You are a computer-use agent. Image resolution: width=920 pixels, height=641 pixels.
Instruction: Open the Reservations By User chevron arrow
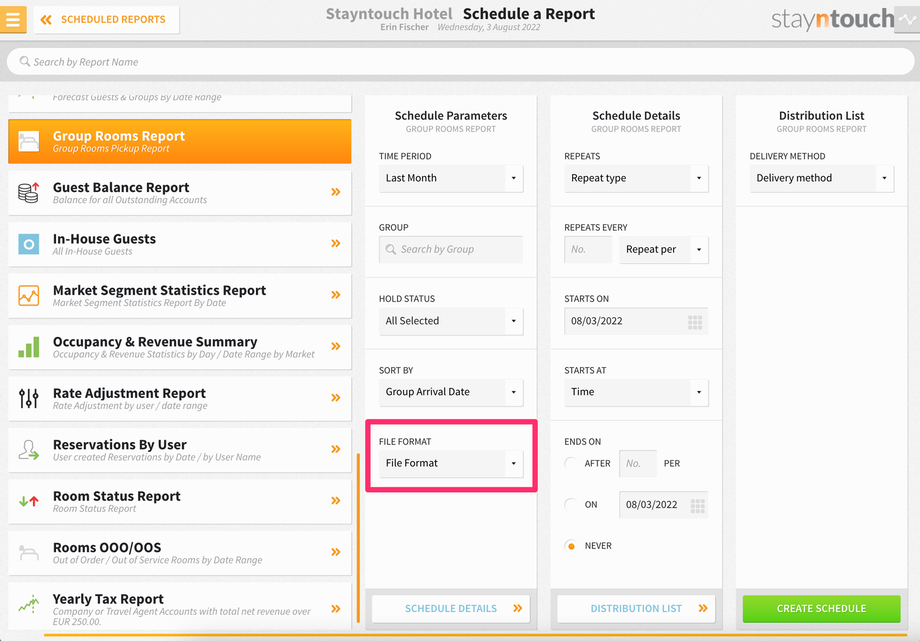point(336,449)
